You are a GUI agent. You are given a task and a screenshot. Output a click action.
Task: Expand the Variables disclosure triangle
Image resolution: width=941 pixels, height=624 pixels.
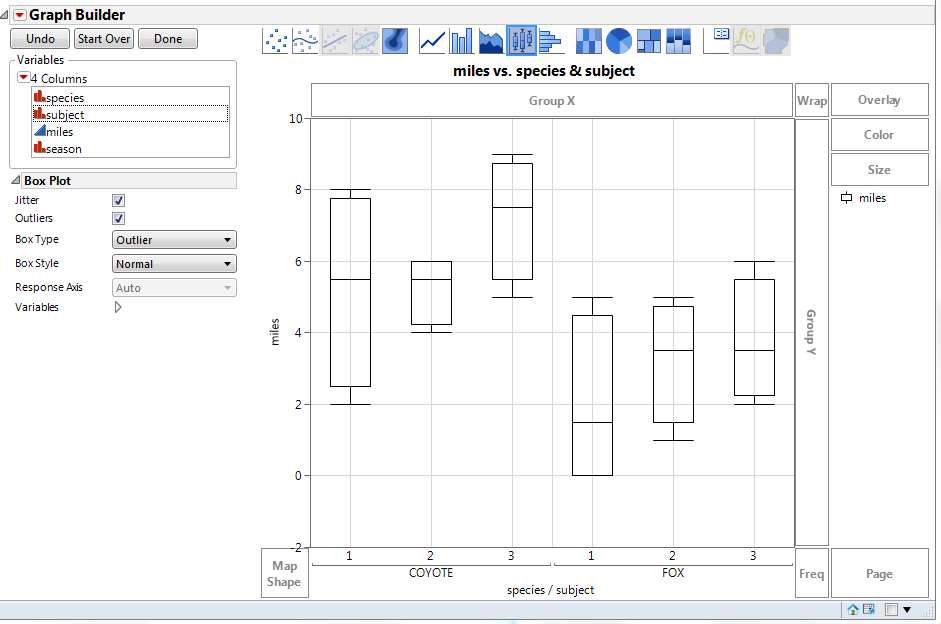point(118,307)
